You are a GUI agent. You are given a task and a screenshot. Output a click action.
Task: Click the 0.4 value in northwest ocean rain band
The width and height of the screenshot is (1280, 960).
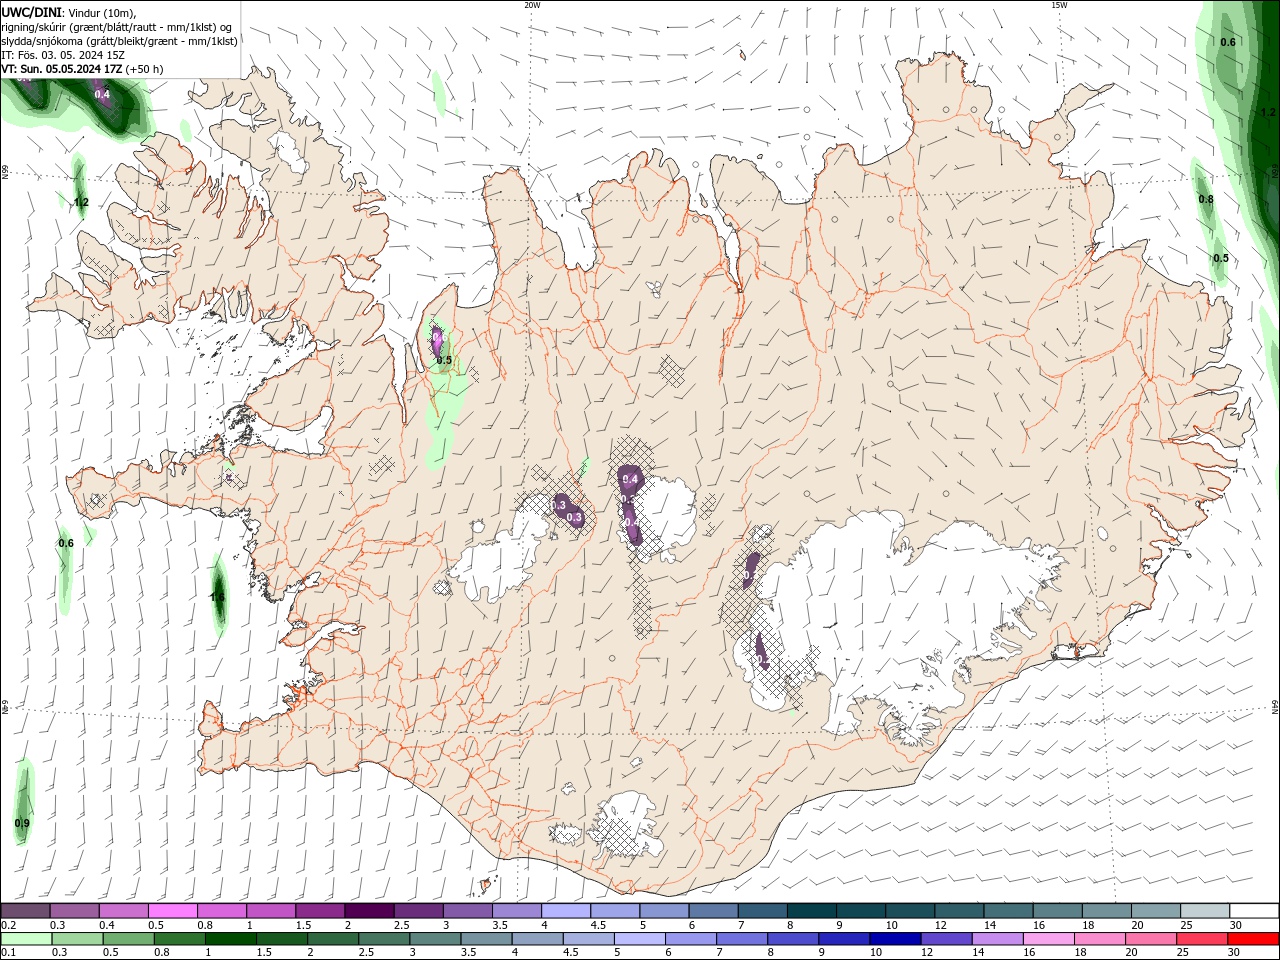pos(102,95)
